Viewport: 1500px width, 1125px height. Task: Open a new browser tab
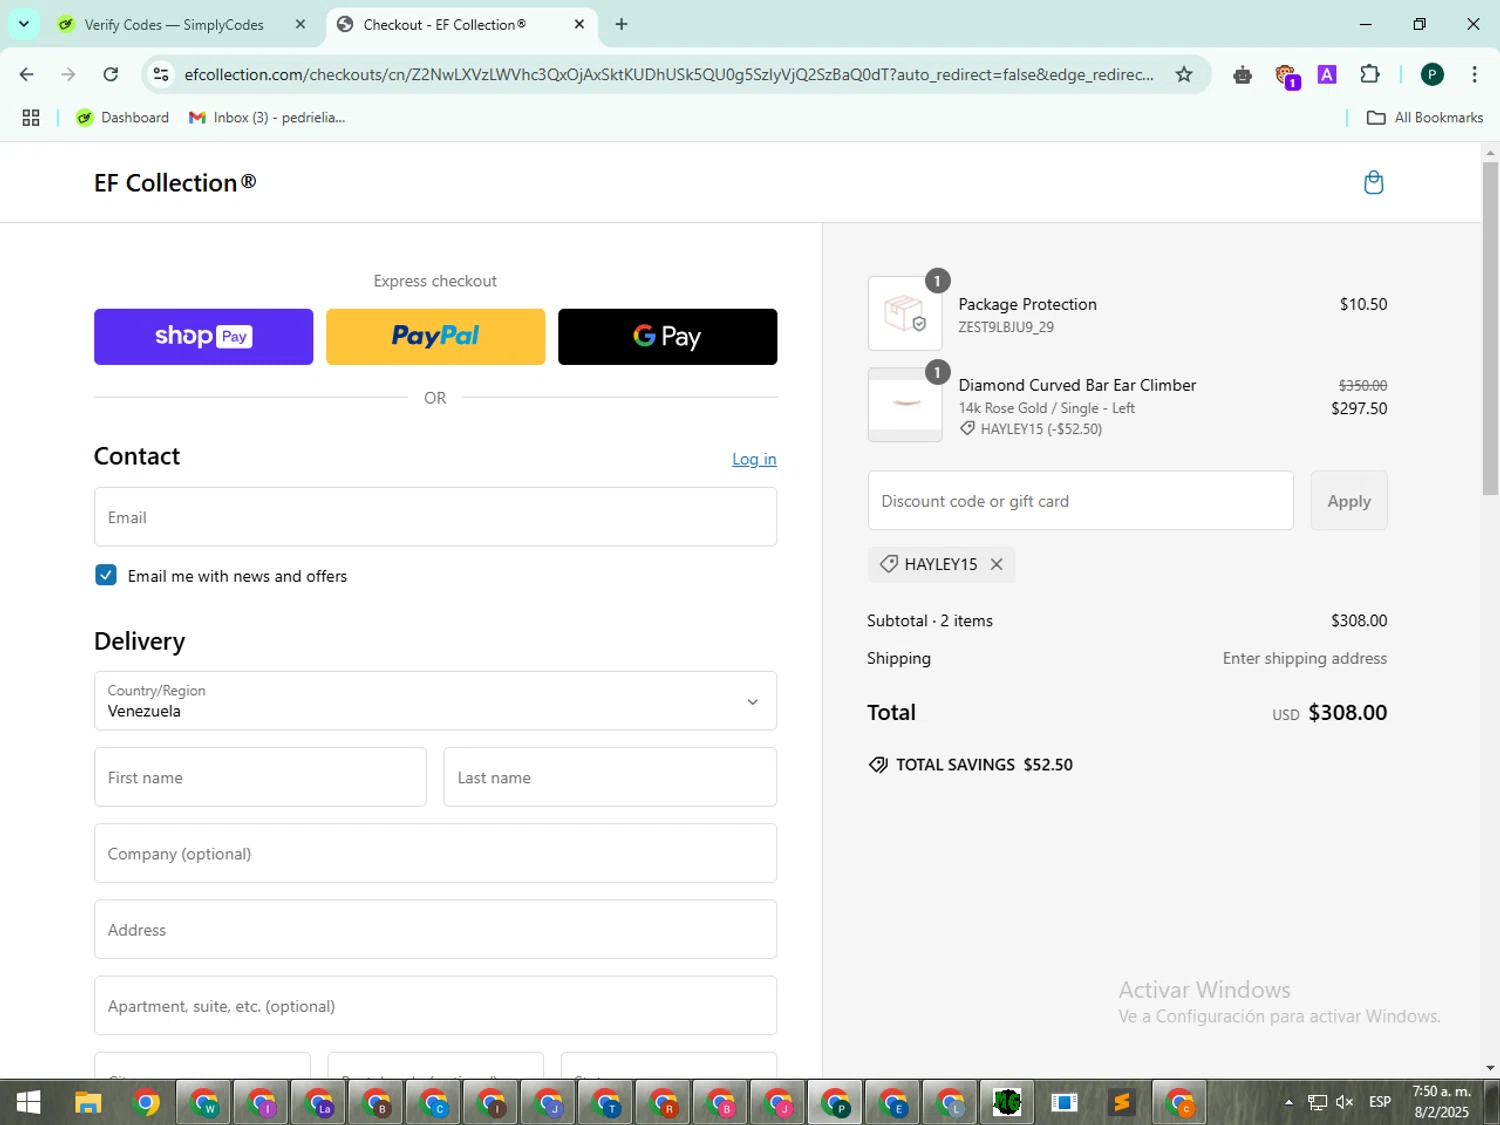click(x=621, y=24)
